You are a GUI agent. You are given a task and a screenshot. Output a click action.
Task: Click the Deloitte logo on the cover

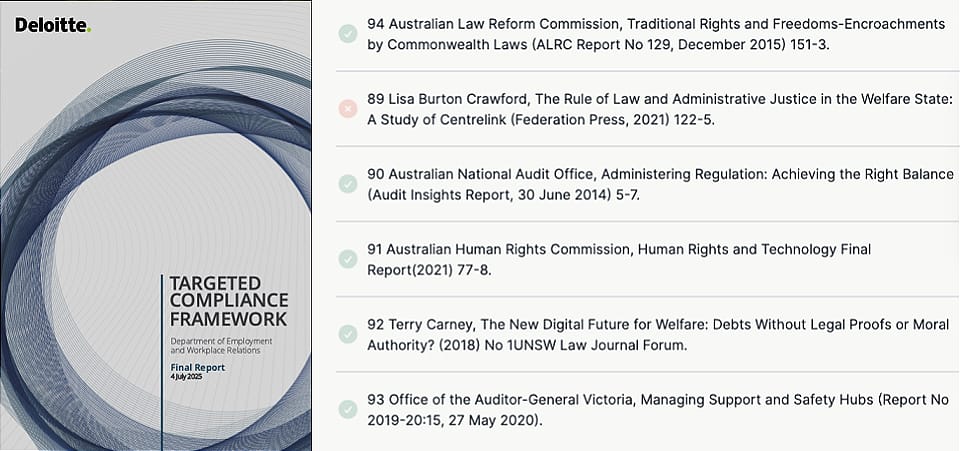tap(52, 25)
